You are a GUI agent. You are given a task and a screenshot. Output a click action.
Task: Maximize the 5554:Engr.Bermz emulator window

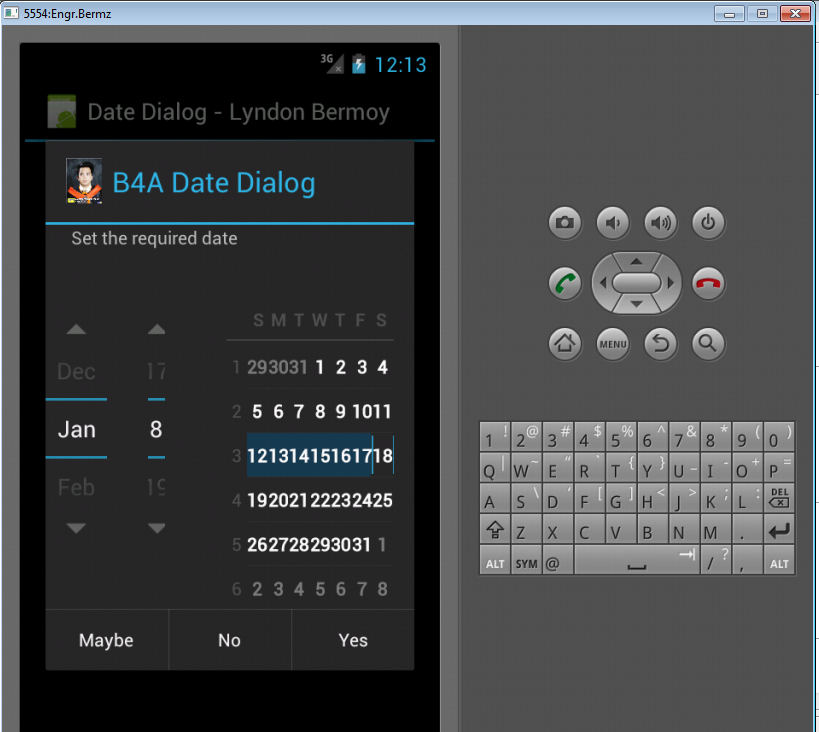click(x=762, y=14)
